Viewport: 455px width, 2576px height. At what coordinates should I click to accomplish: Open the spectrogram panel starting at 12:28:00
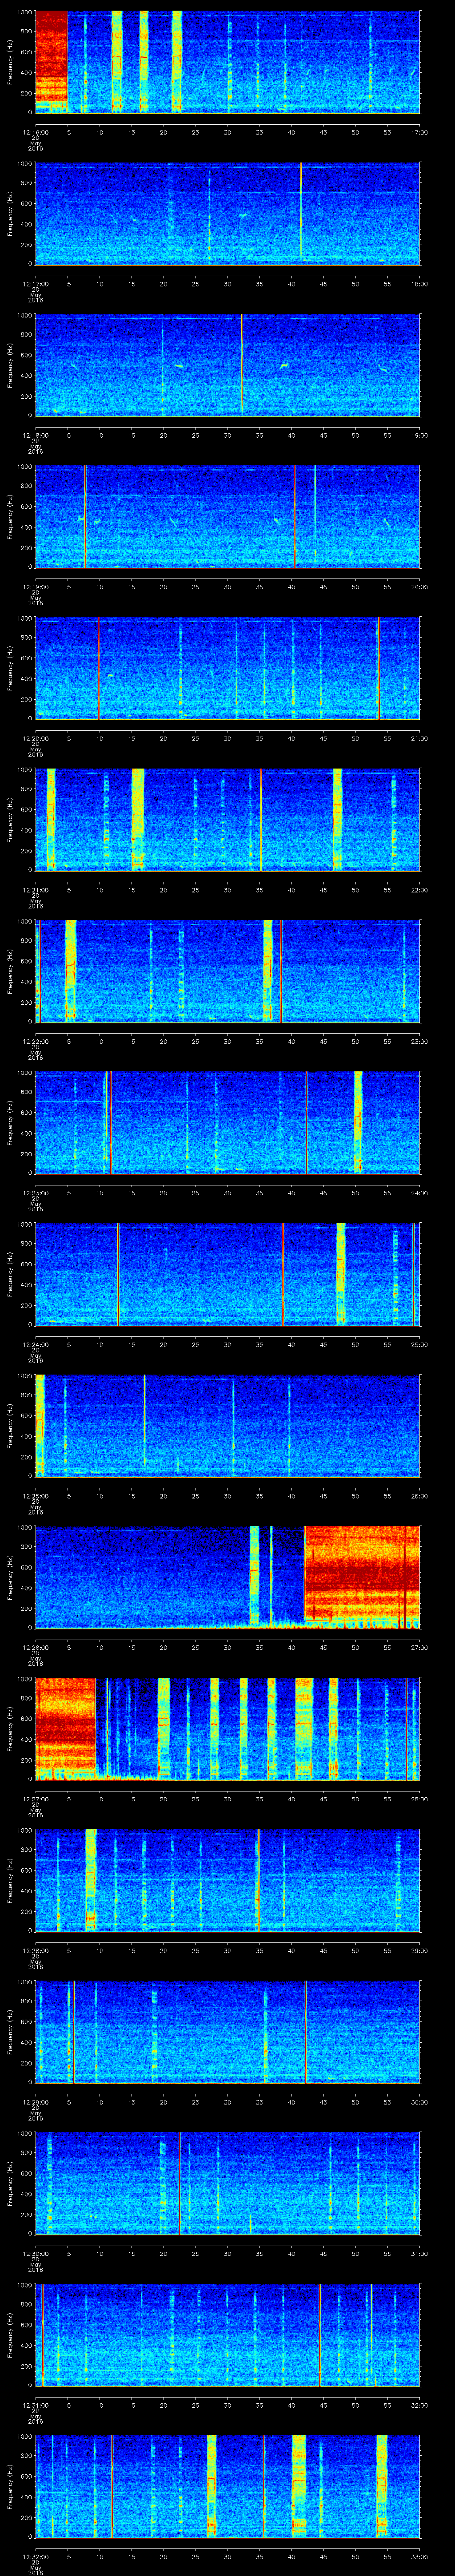[x=228, y=1880]
